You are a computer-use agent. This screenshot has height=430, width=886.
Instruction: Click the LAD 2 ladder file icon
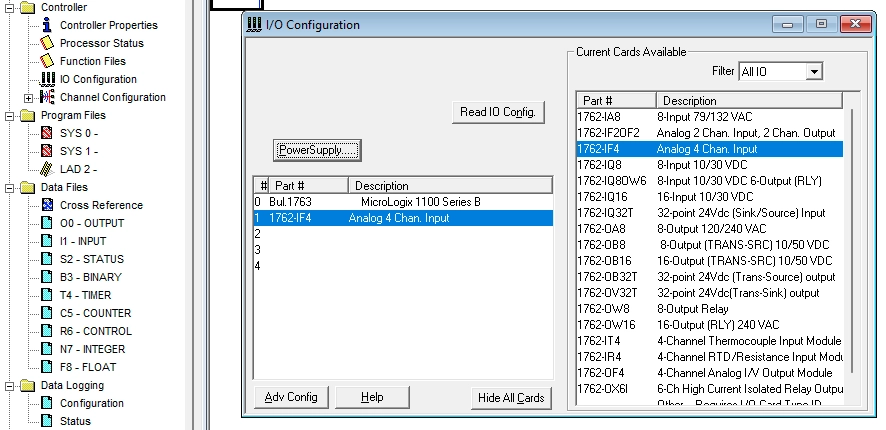pyautogui.click(x=47, y=169)
